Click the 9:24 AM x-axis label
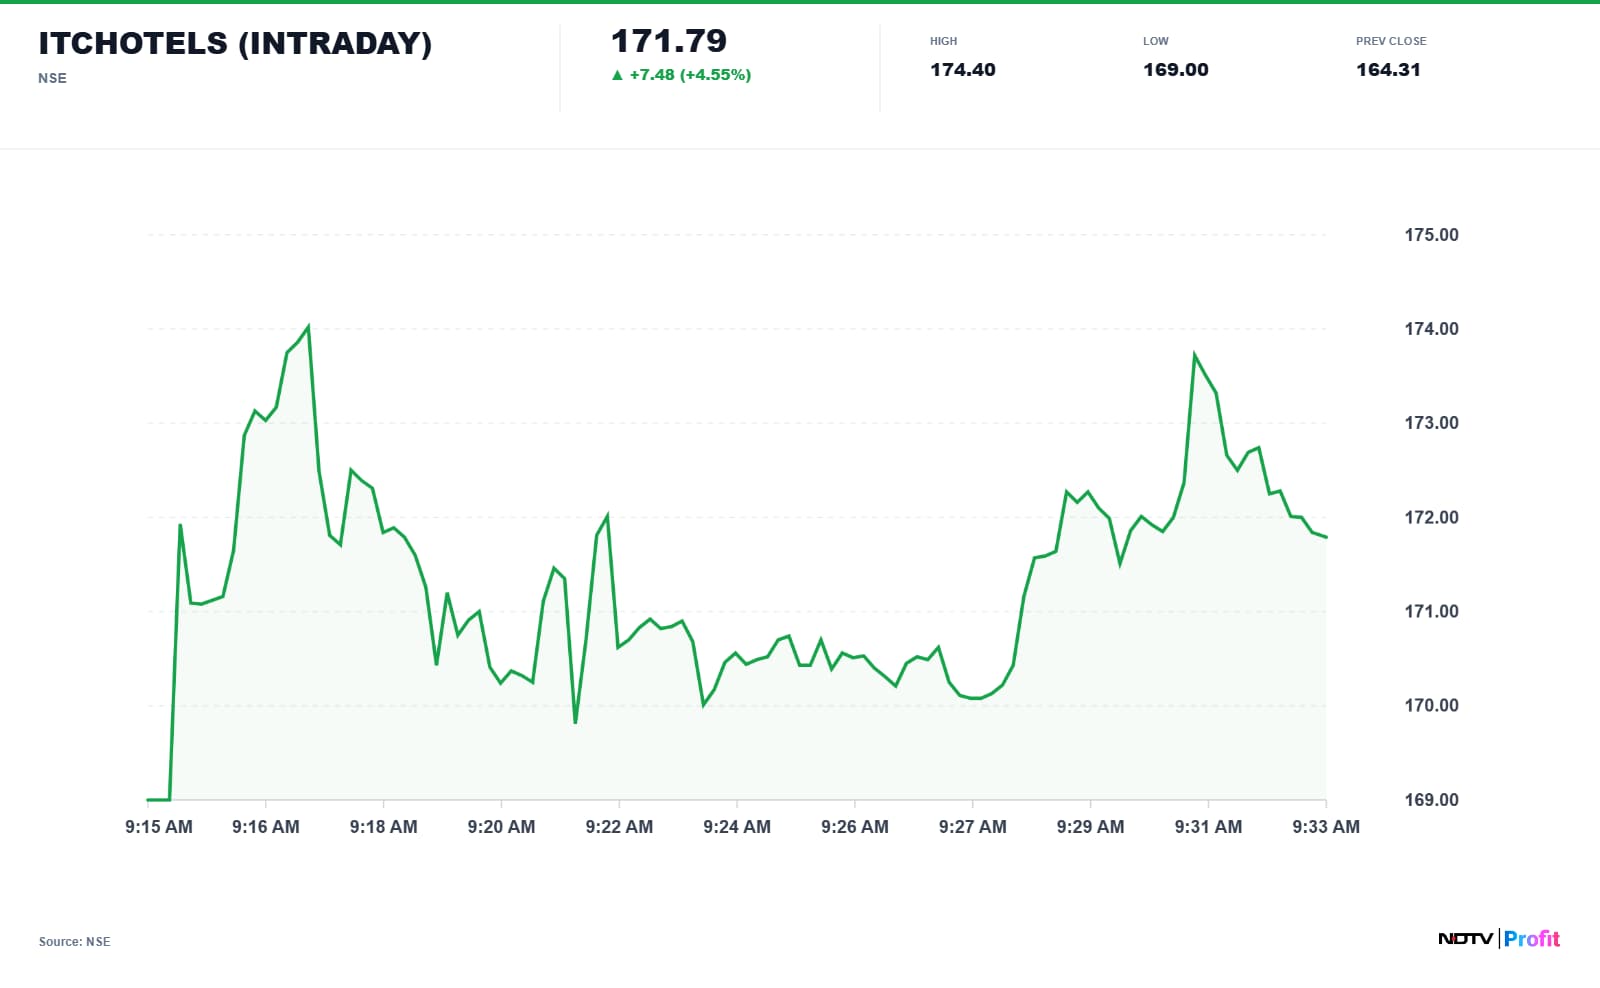The width and height of the screenshot is (1600, 988). [x=737, y=827]
